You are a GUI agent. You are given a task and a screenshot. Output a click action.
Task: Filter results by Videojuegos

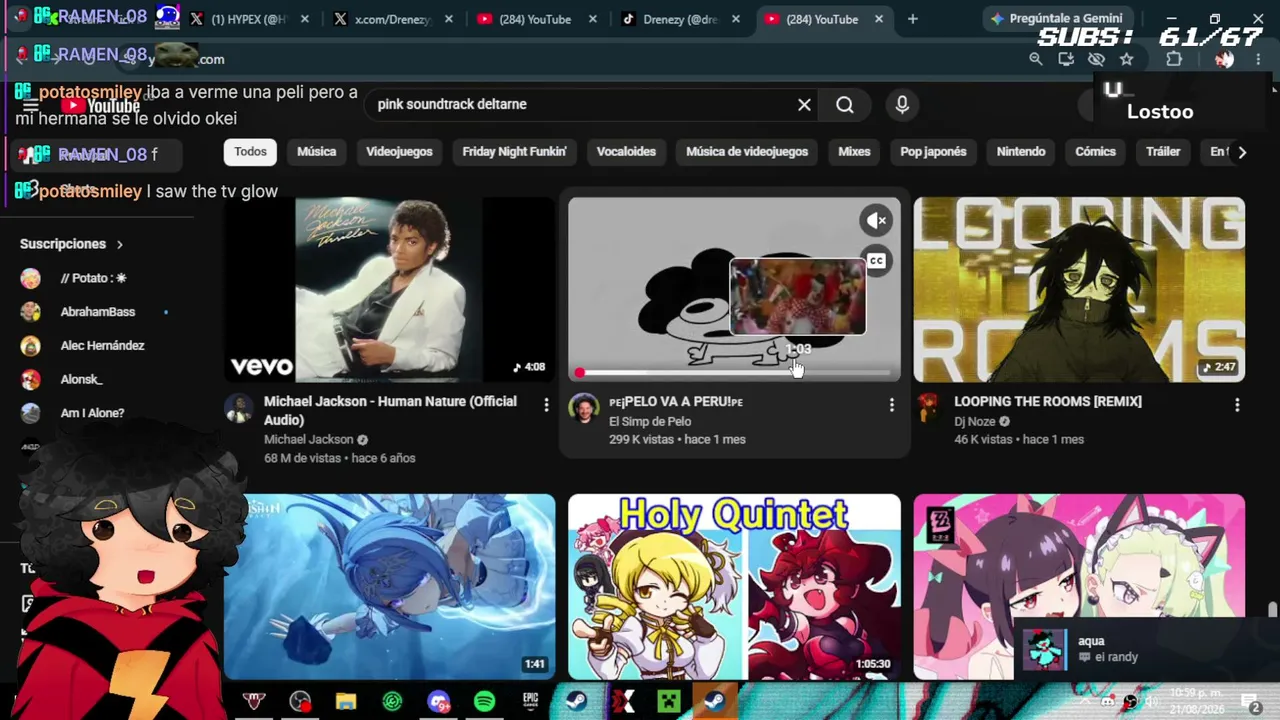click(399, 152)
